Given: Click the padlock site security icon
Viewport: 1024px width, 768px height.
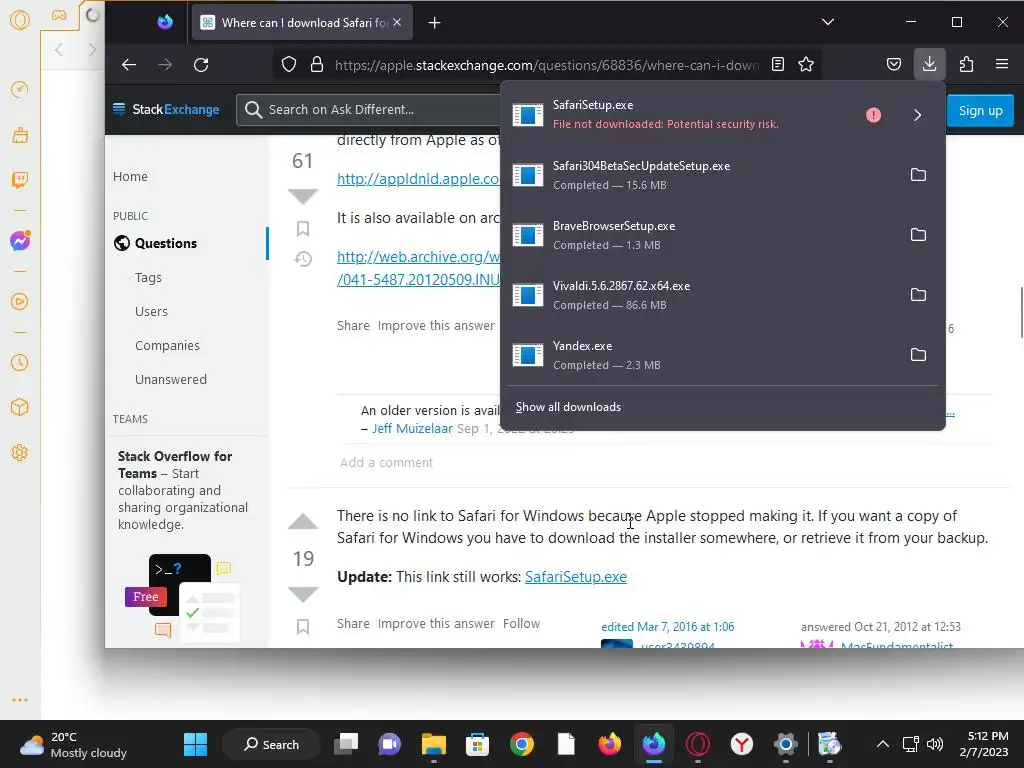Looking at the screenshot, I should coord(317,65).
